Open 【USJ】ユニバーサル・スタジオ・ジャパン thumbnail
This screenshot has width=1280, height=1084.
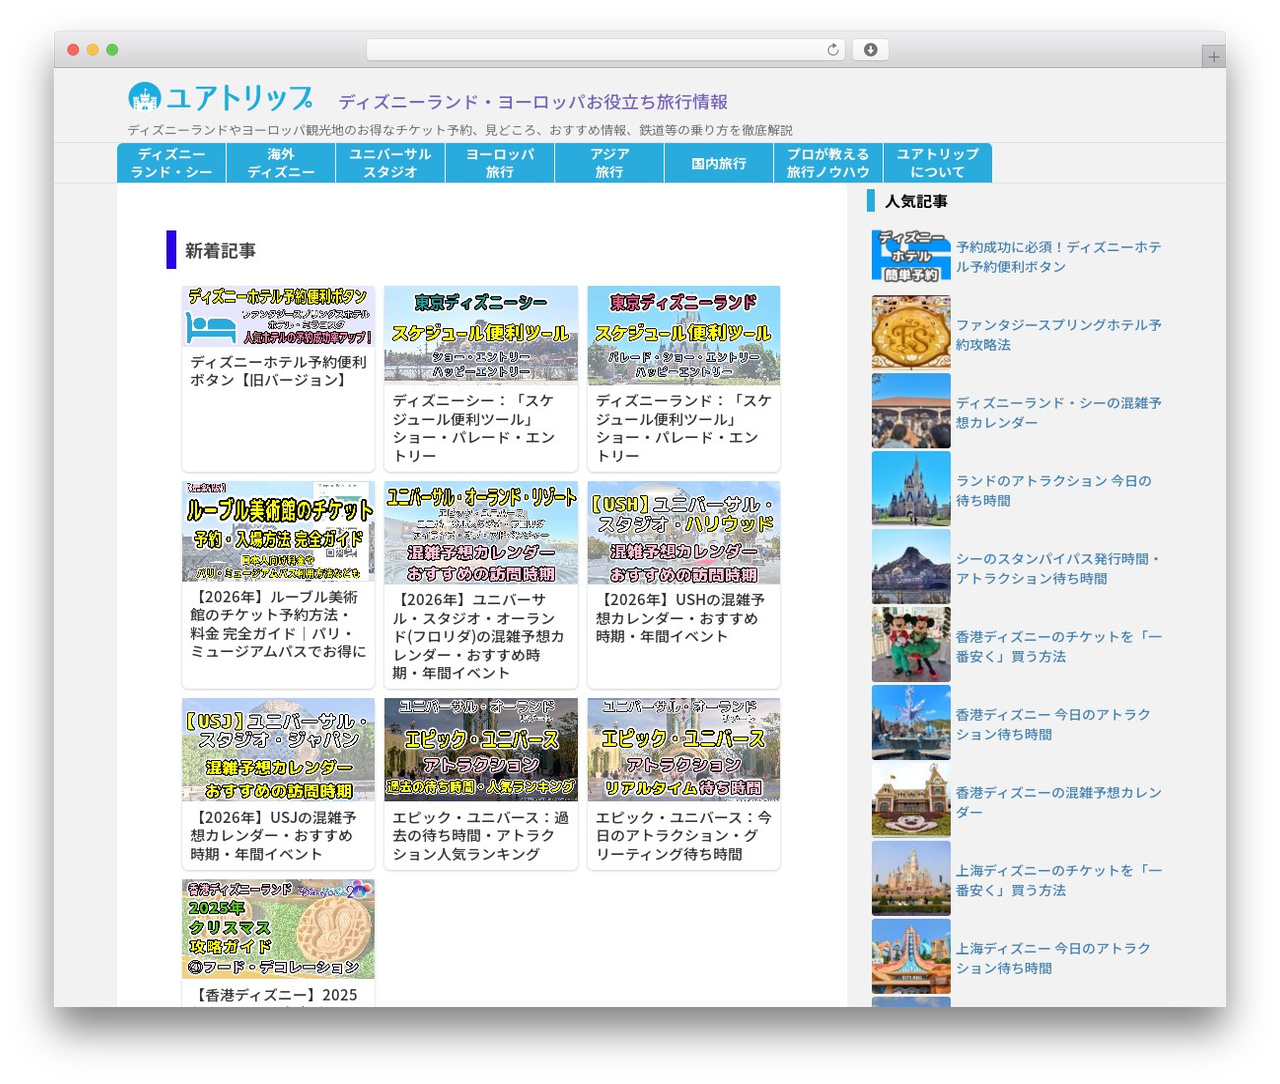pos(278,750)
